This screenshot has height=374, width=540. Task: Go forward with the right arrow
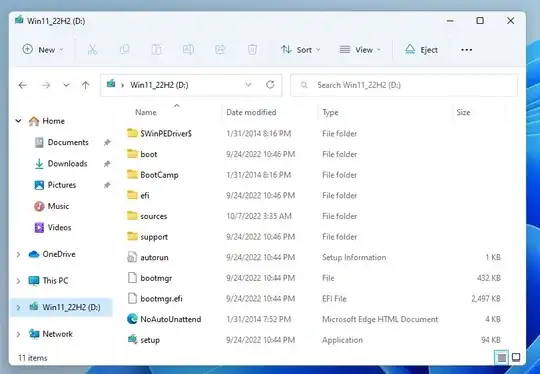point(46,85)
